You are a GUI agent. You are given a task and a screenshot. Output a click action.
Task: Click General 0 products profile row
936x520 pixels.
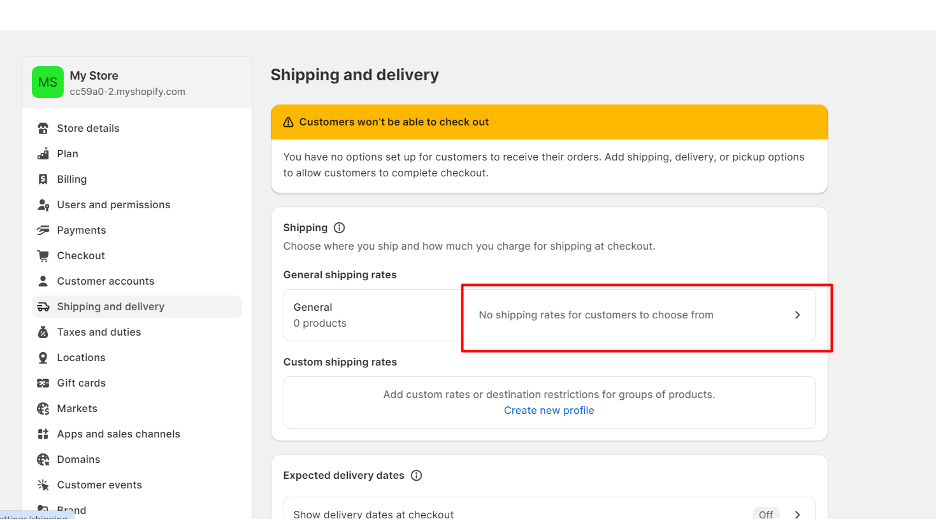pyautogui.click(x=549, y=315)
